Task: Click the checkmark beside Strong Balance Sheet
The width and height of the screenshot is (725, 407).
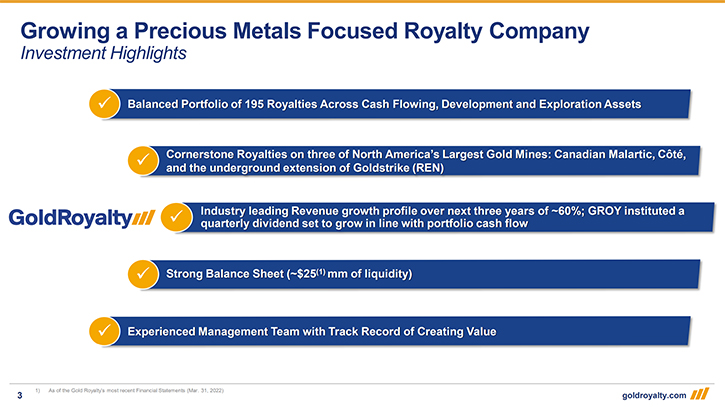Action: [143, 273]
